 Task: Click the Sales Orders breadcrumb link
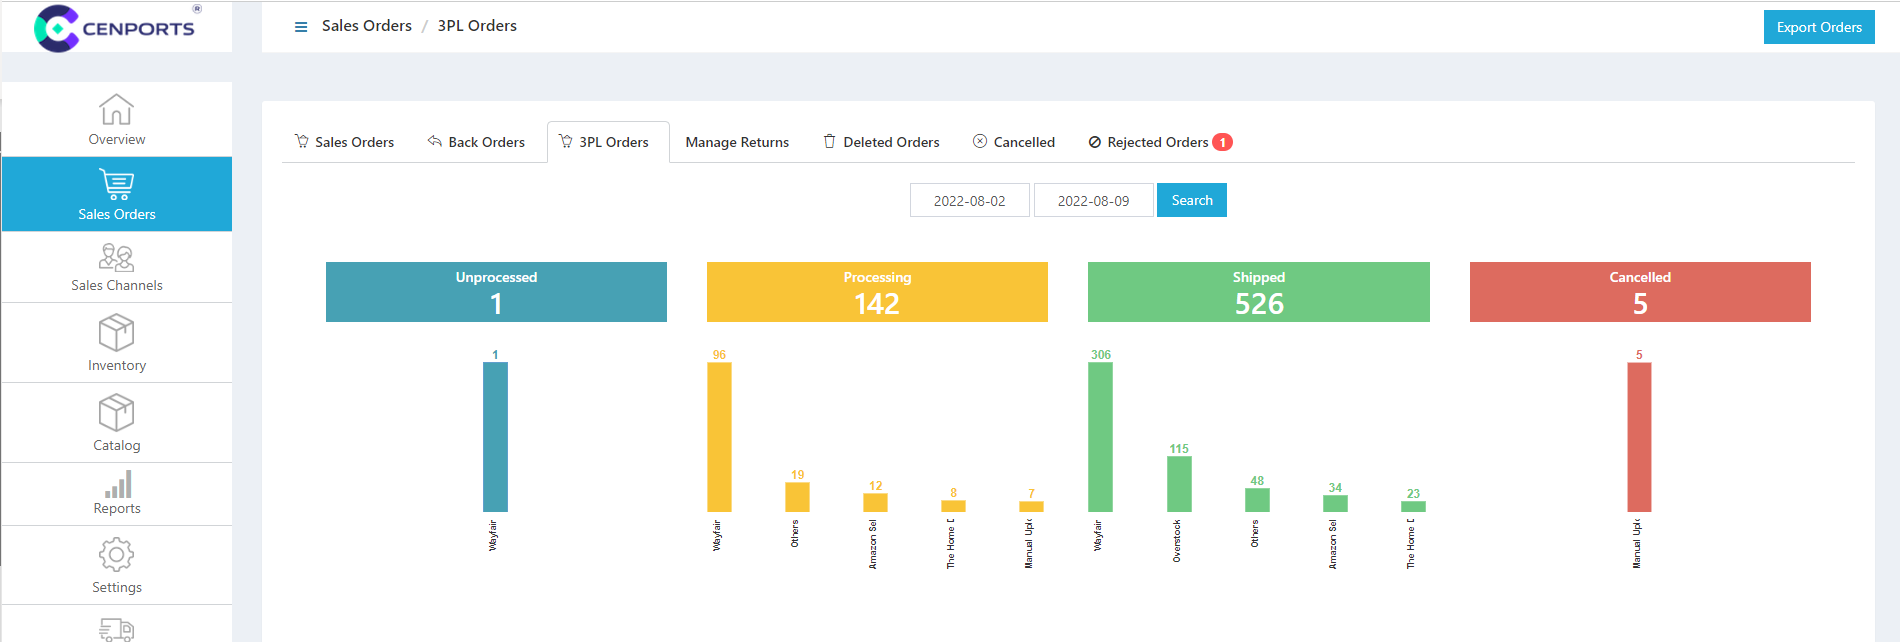(x=367, y=26)
